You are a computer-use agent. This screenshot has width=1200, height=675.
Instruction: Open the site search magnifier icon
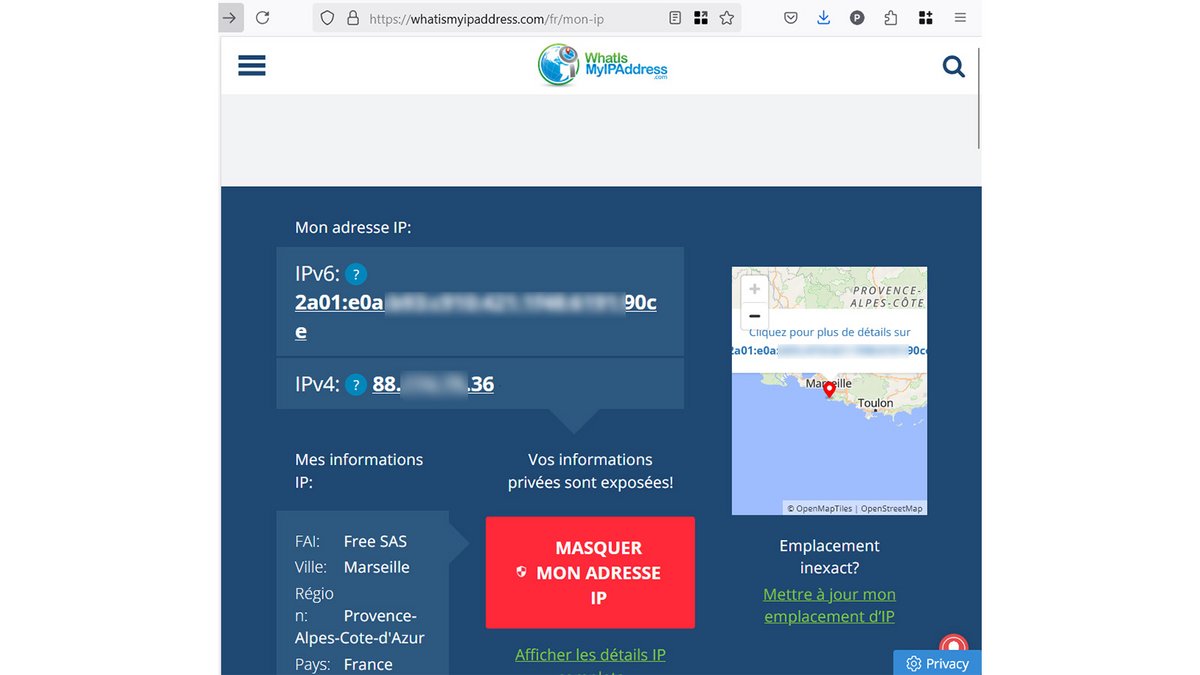click(x=954, y=67)
